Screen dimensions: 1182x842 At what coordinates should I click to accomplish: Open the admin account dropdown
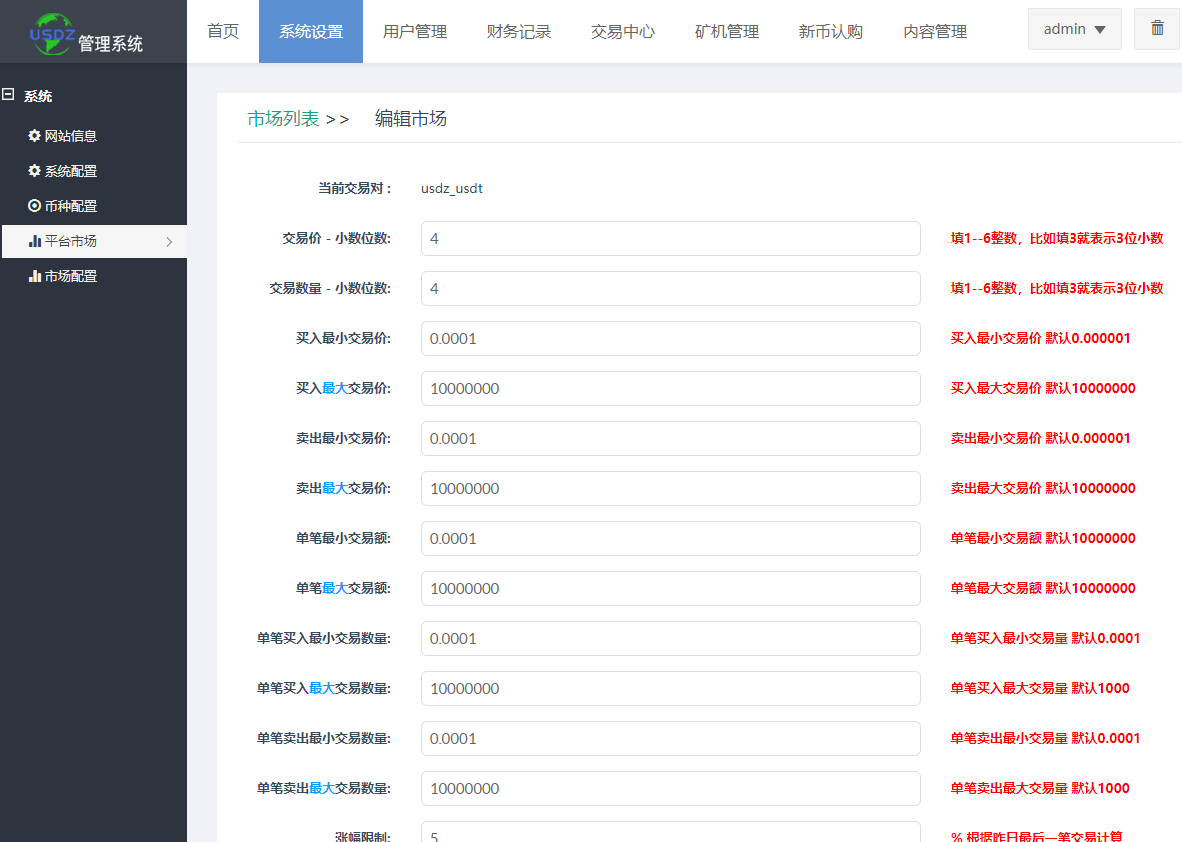tap(1074, 28)
